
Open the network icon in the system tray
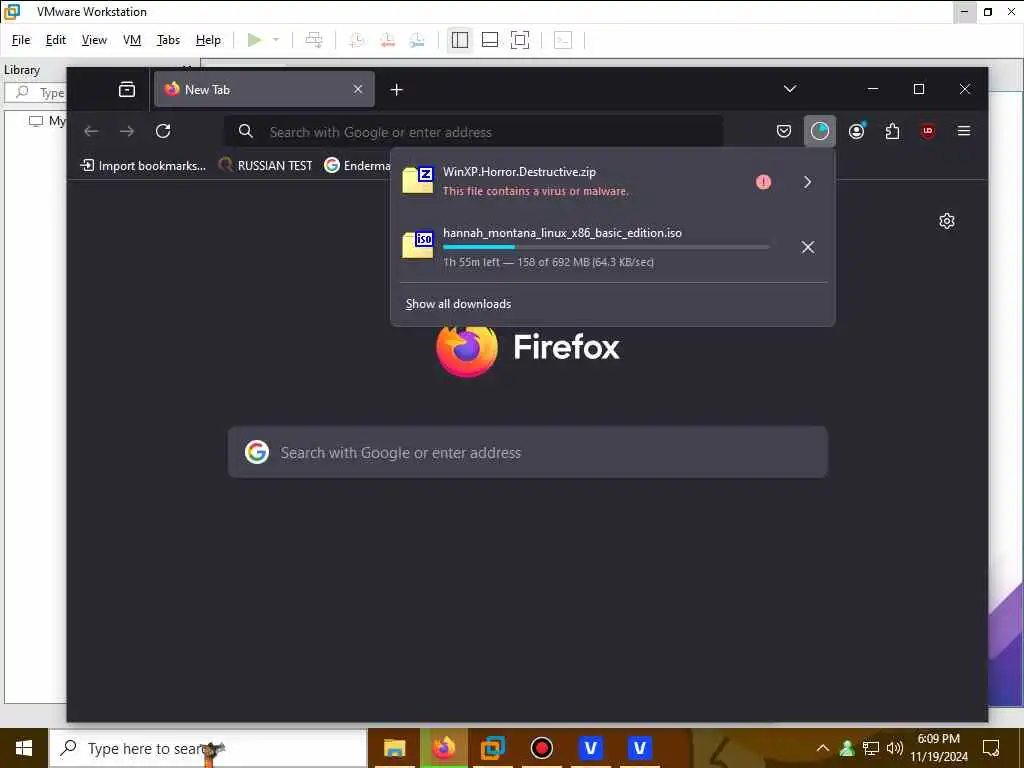pyautogui.click(x=871, y=748)
